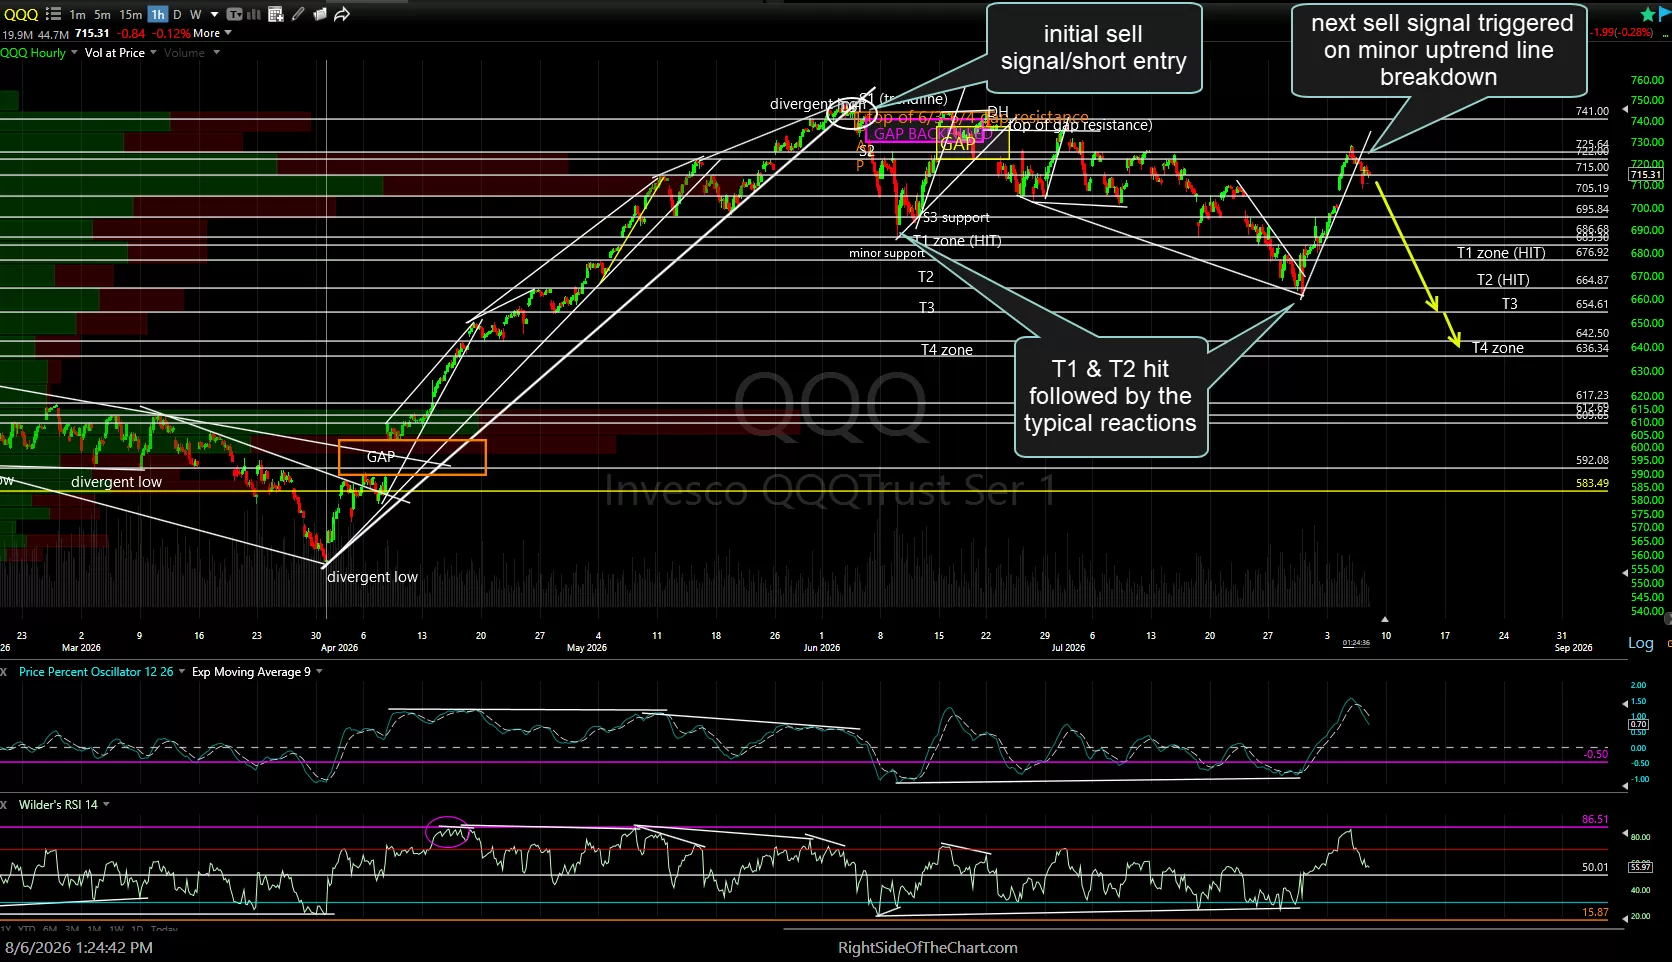Close the Price Percent Oscillator panel via X
This screenshot has height=962, width=1672.
coord(4,671)
